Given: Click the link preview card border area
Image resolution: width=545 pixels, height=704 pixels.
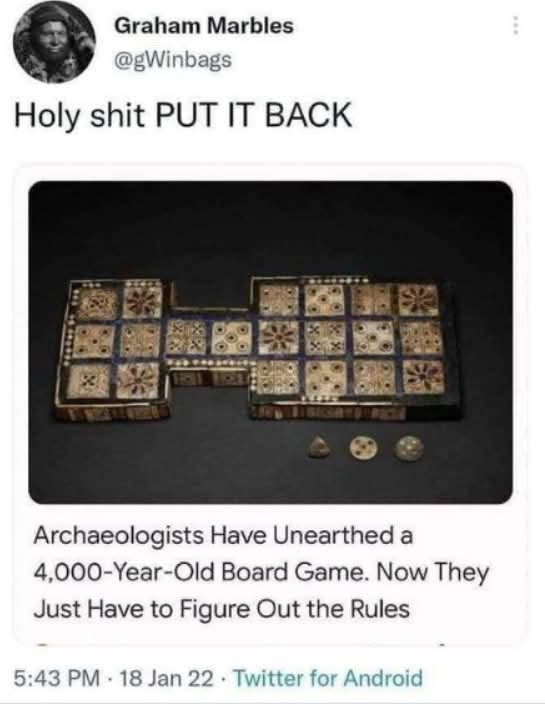Looking at the screenshot, I should pyautogui.click(x=271, y=404).
